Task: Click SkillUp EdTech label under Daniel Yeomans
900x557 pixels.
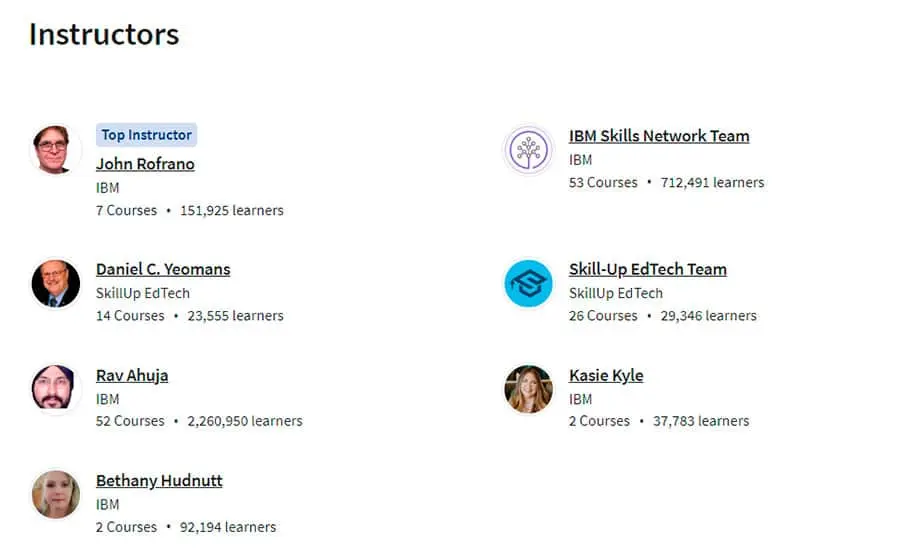Action: coord(143,293)
